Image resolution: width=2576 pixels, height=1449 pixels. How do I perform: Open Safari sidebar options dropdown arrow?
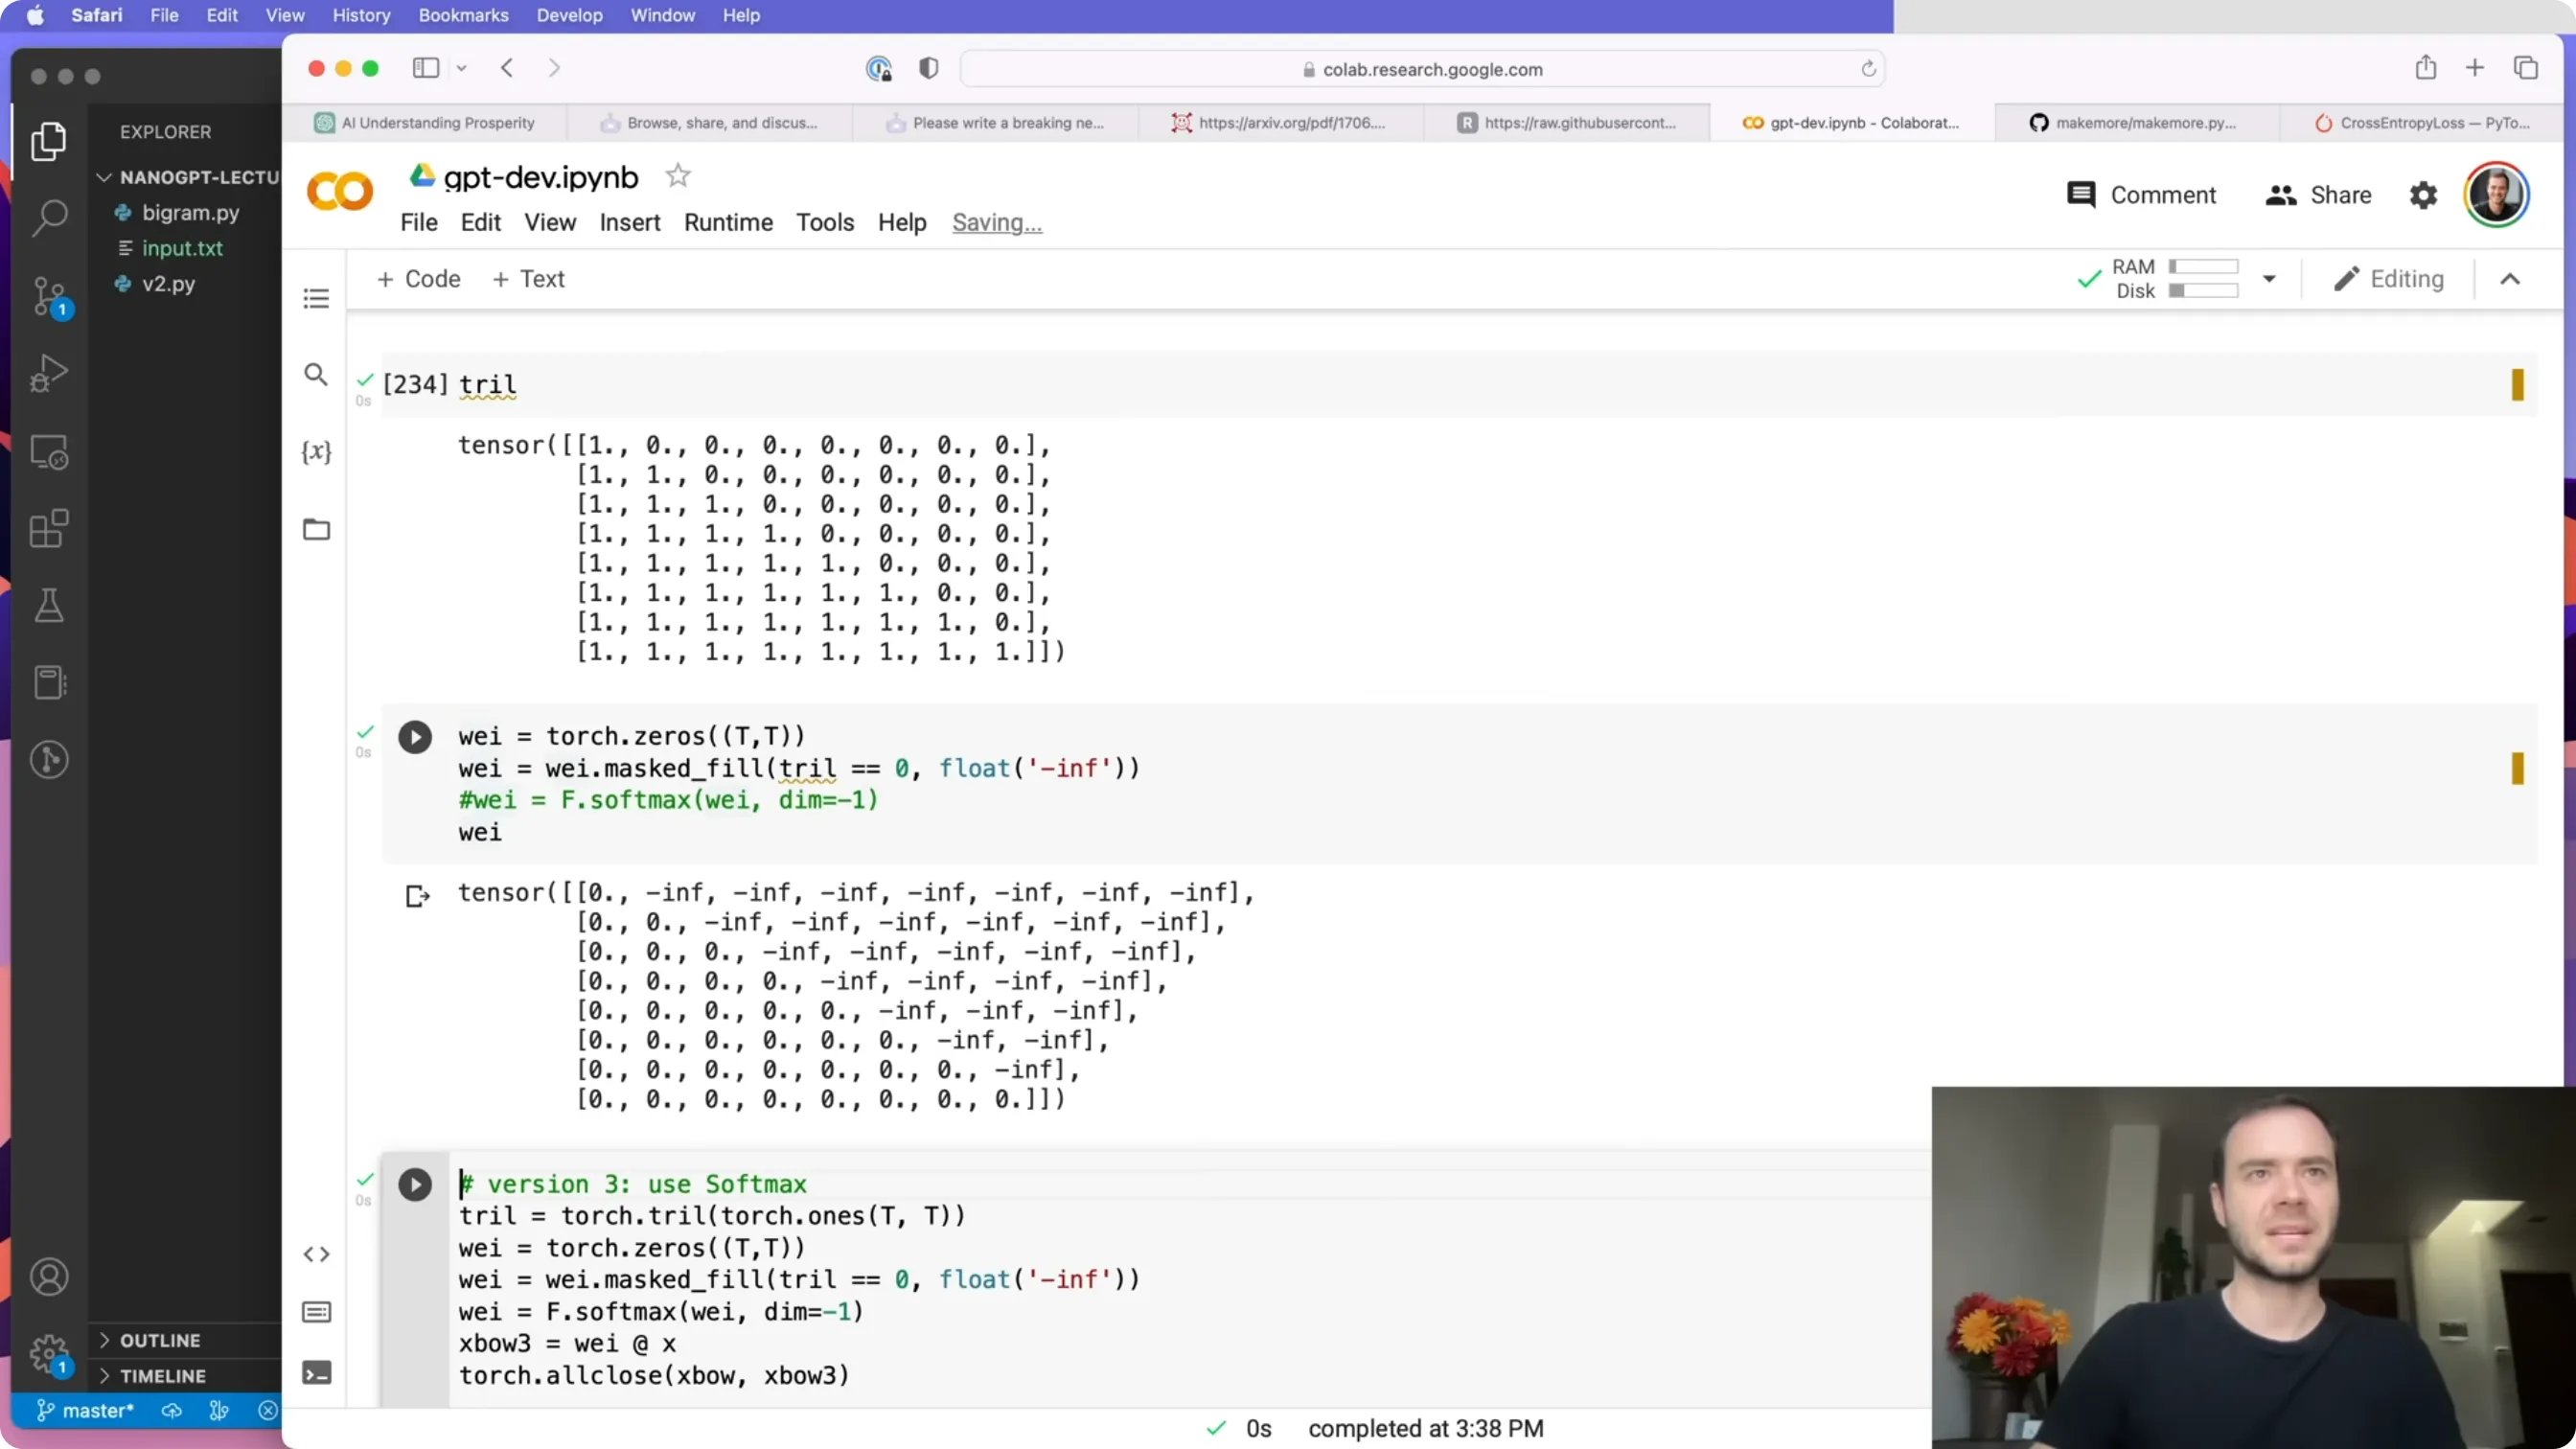[462, 68]
